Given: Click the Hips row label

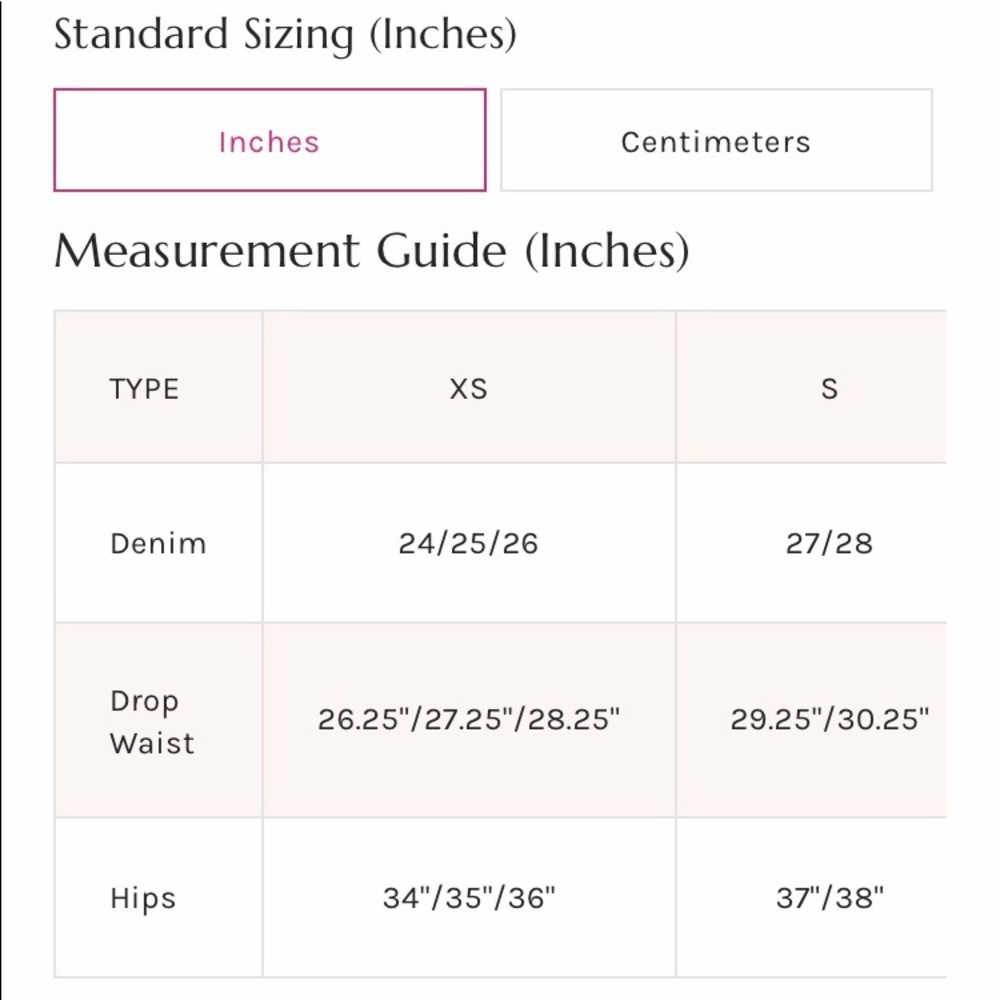Looking at the screenshot, I should (143, 898).
